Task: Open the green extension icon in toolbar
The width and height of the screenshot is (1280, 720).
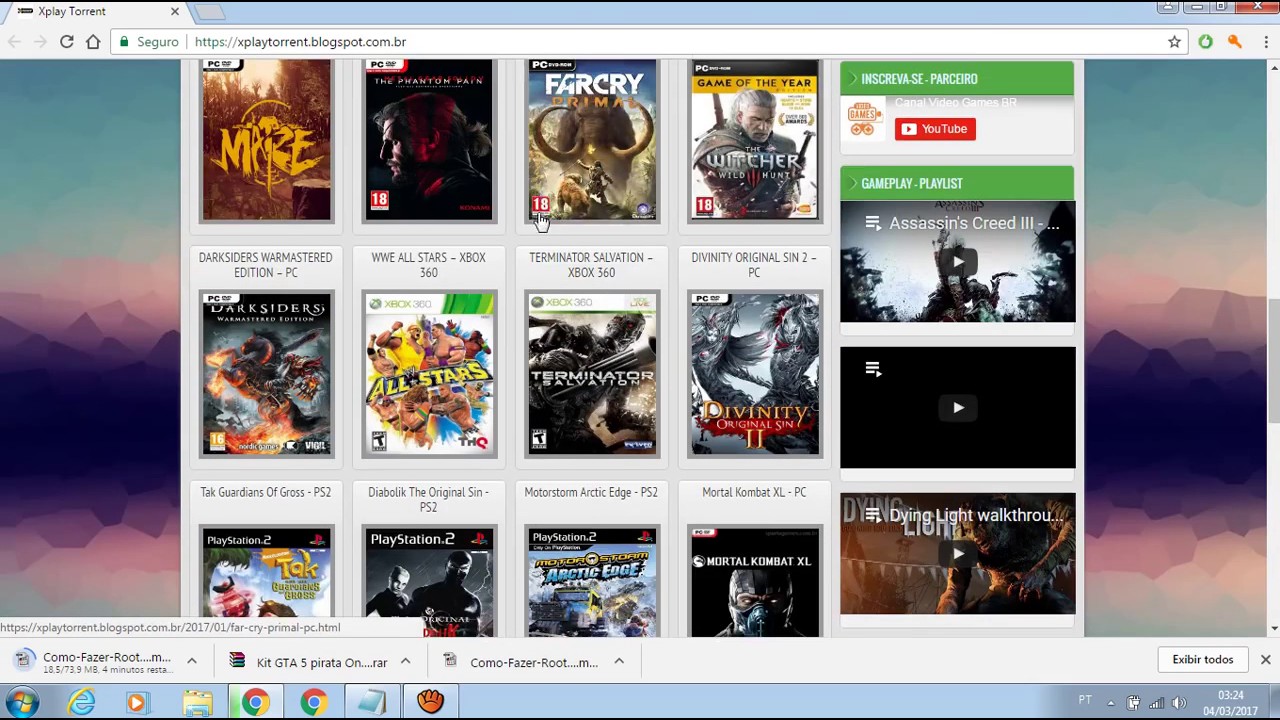Action: (1205, 42)
